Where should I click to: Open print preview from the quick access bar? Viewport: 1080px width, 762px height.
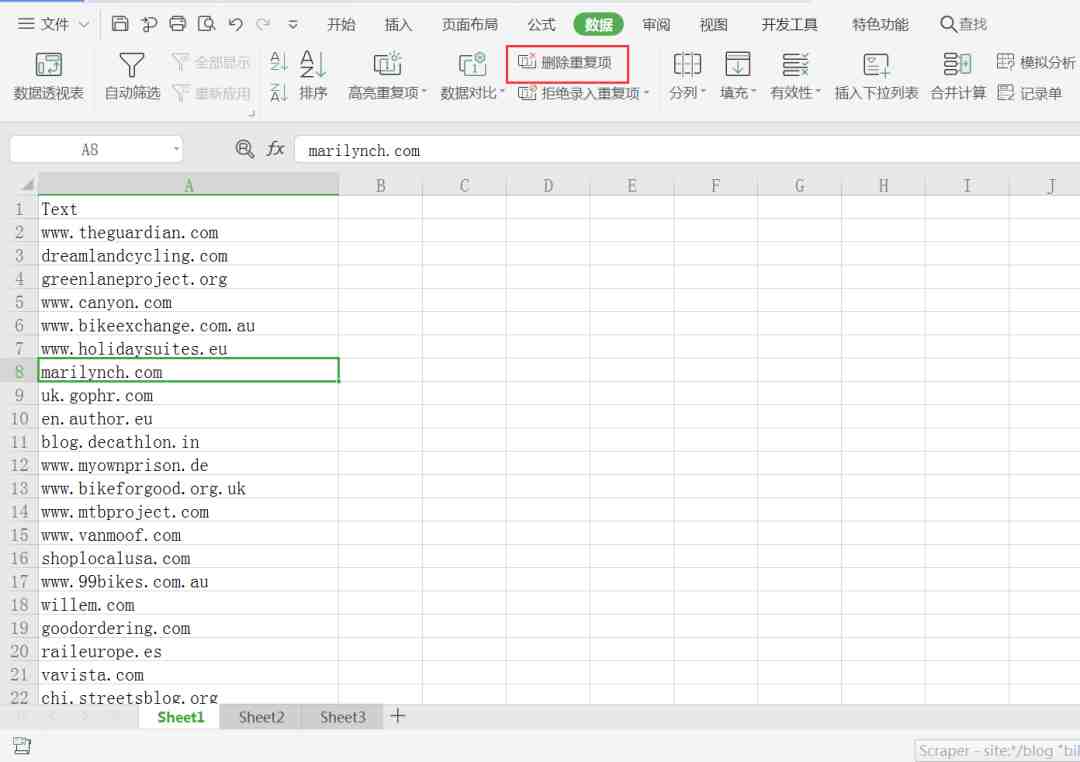pyautogui.click(x=206, y=24)
